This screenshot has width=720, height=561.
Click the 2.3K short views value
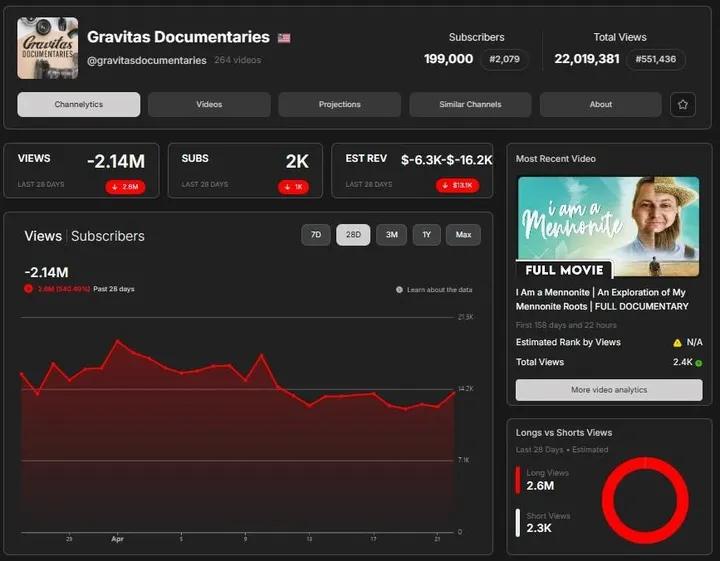[x=539, y=528]
